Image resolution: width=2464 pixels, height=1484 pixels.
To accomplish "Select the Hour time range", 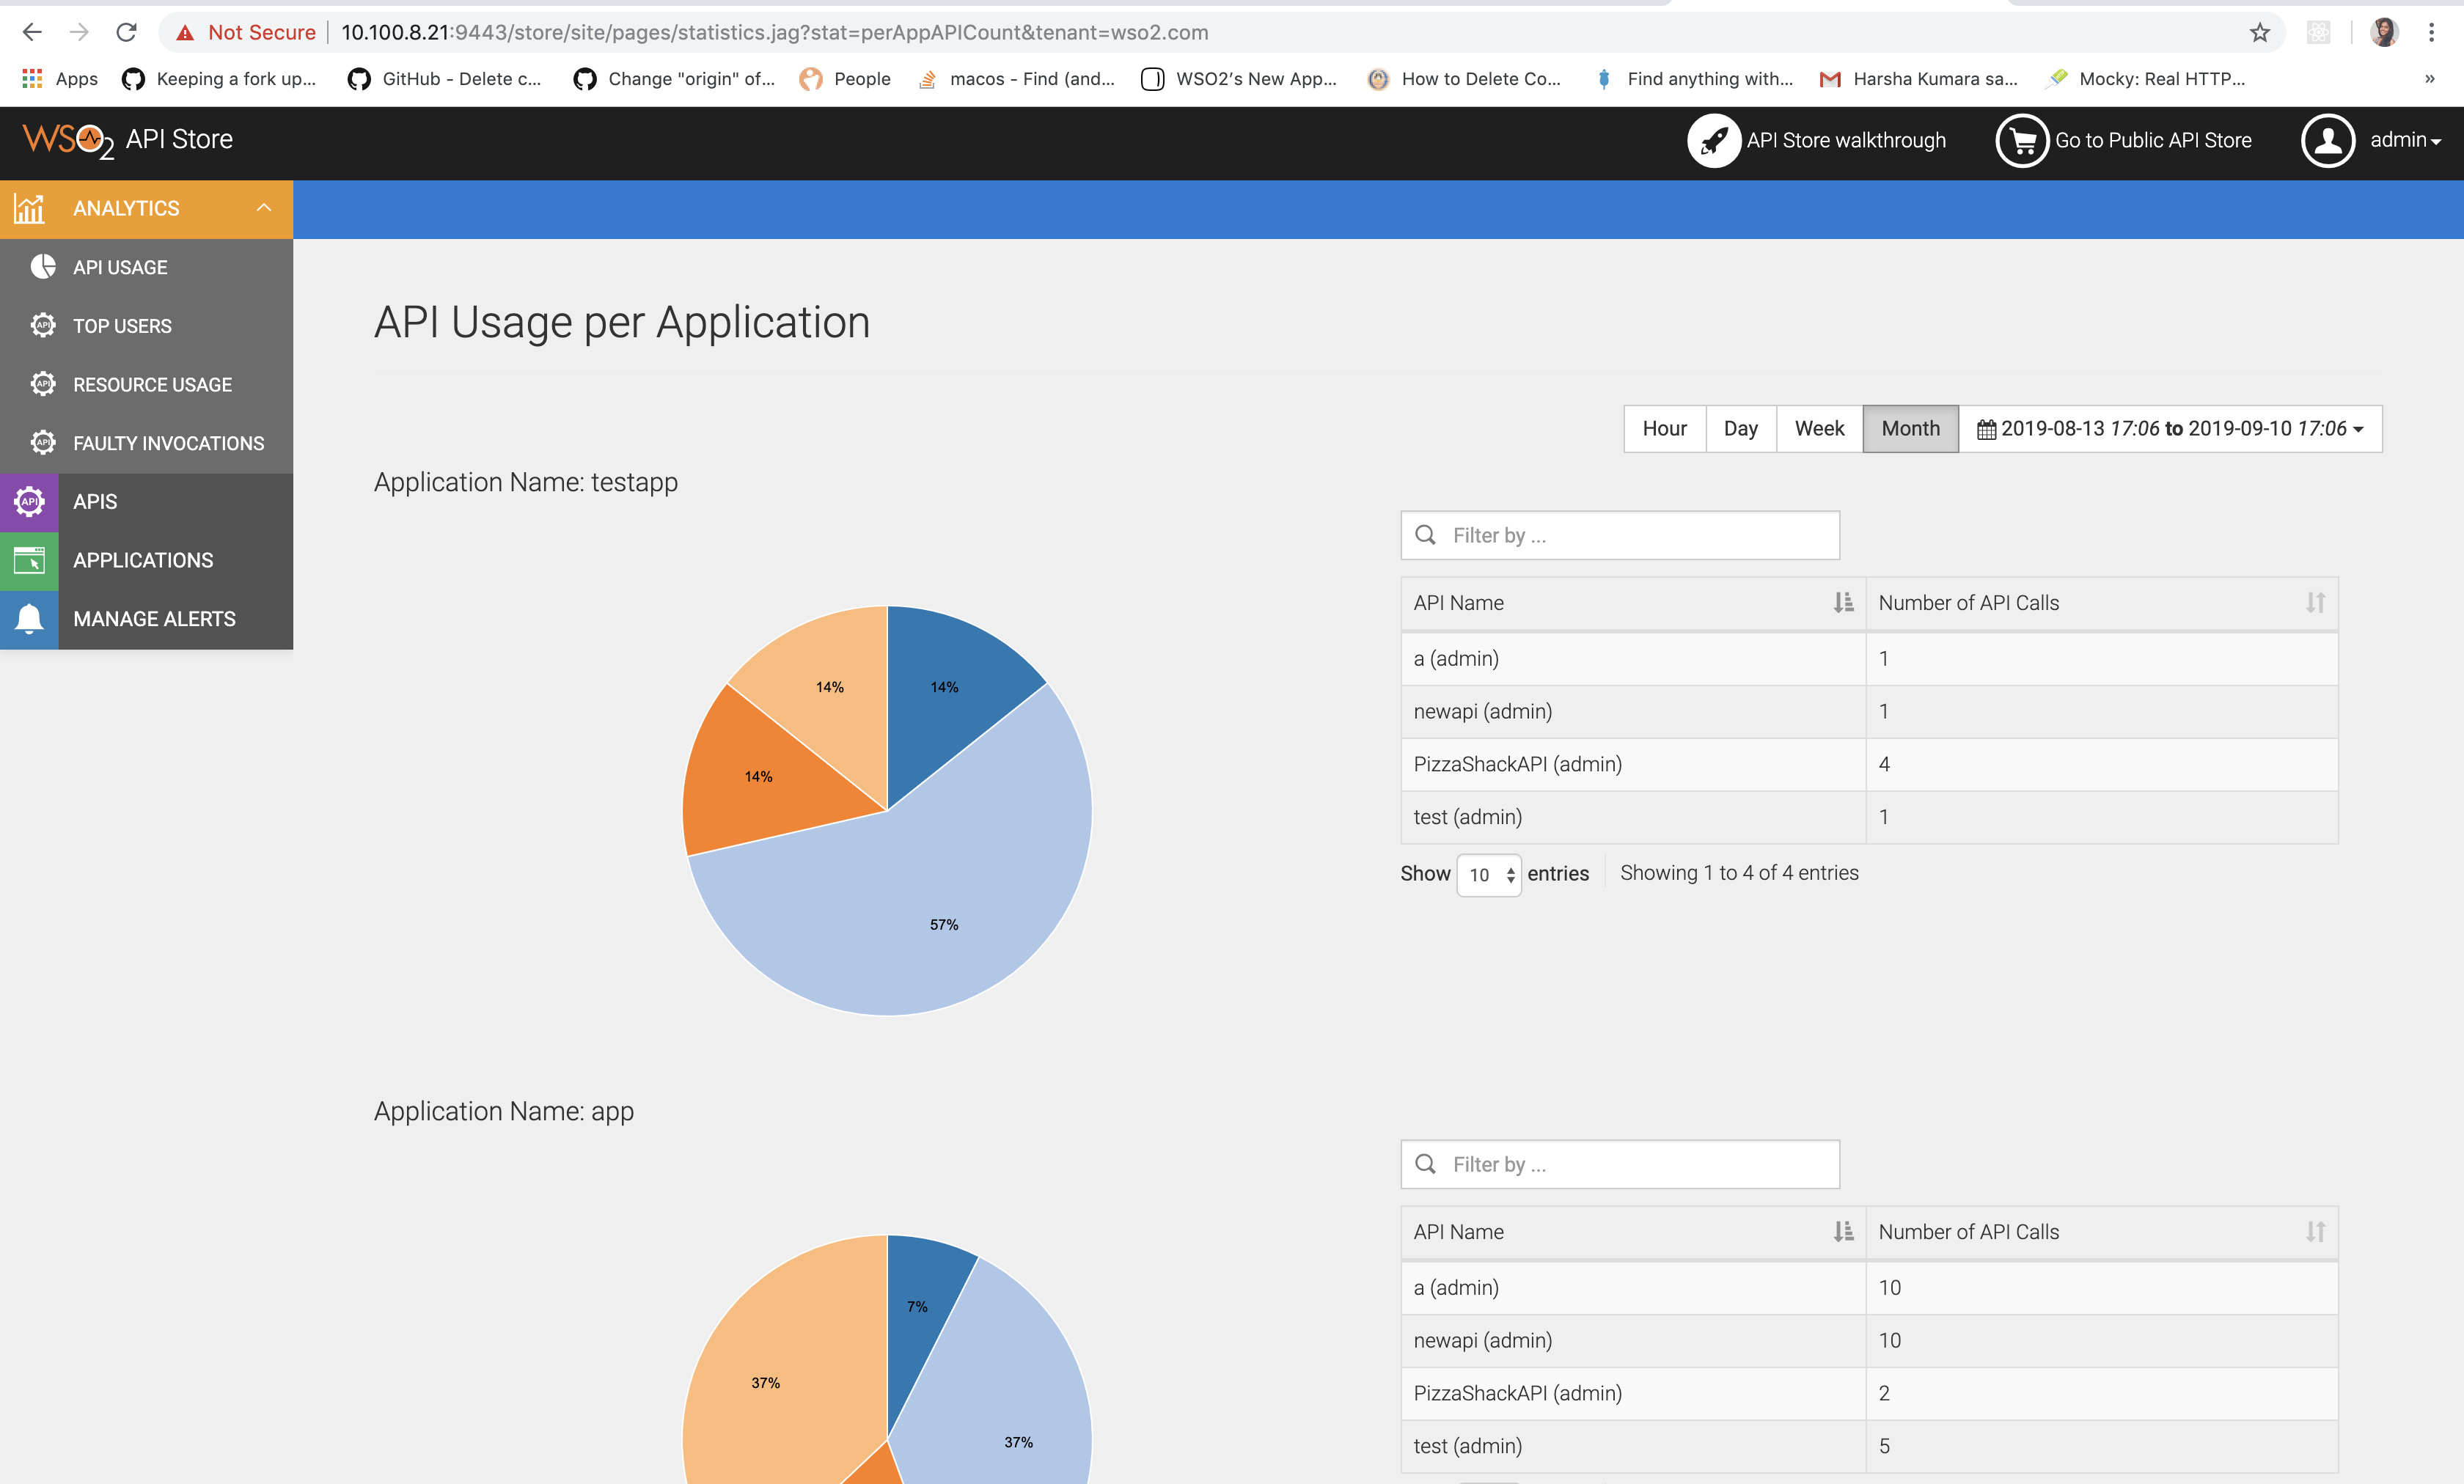I will click(1664, 429).
